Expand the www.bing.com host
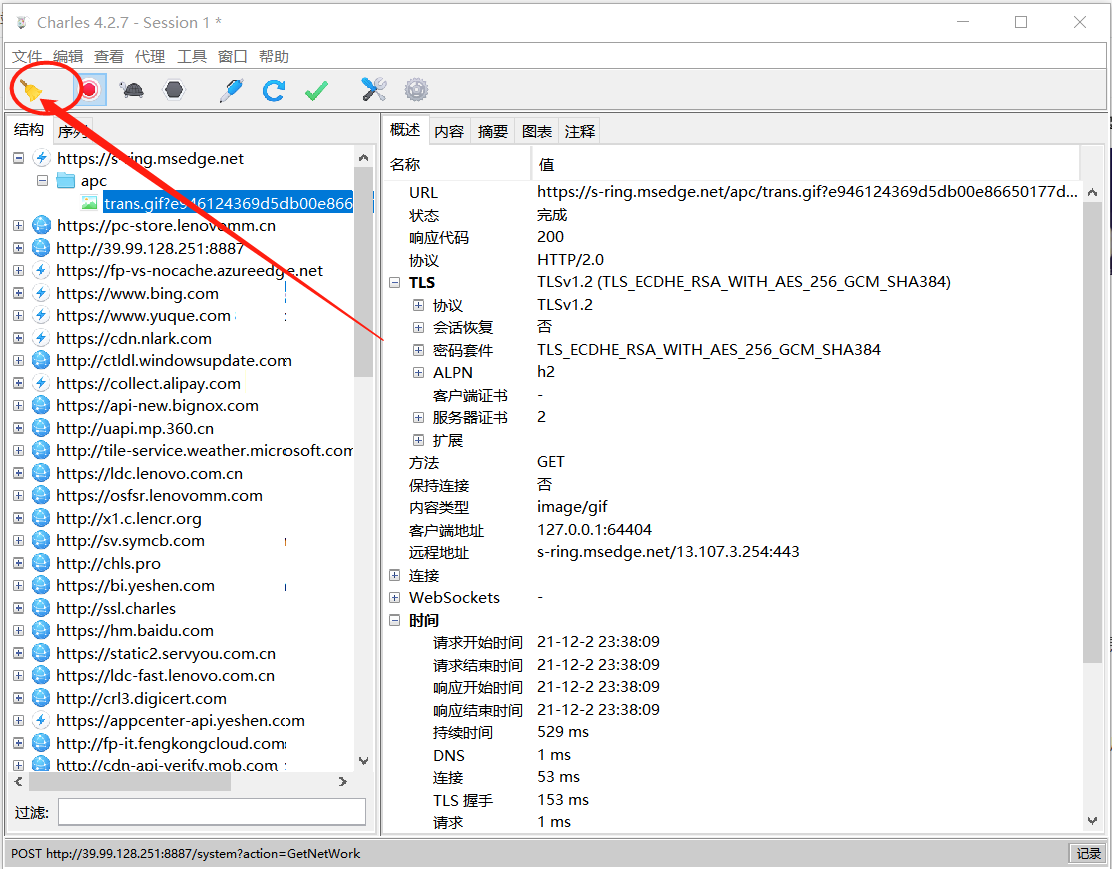Viewport: 1112px width, 869px height. [x=18, y=293]
